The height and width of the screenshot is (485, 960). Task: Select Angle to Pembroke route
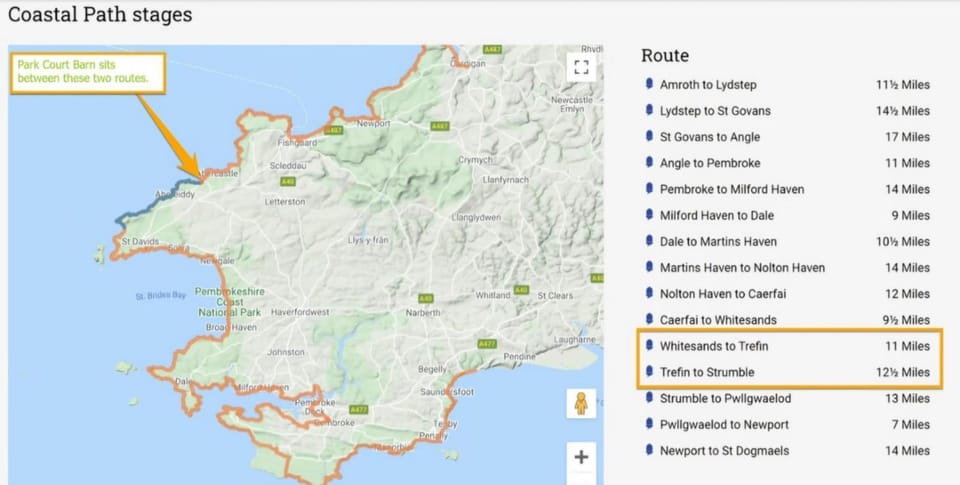[x=709, y=163]
